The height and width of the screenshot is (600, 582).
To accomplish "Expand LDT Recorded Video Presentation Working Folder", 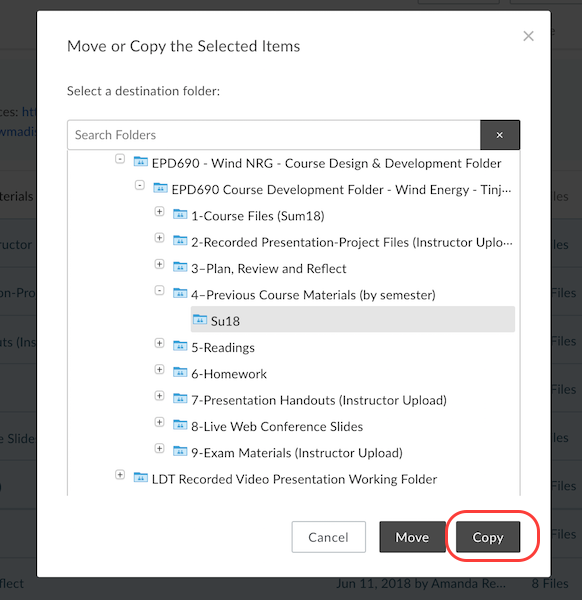I will (120, 475).
